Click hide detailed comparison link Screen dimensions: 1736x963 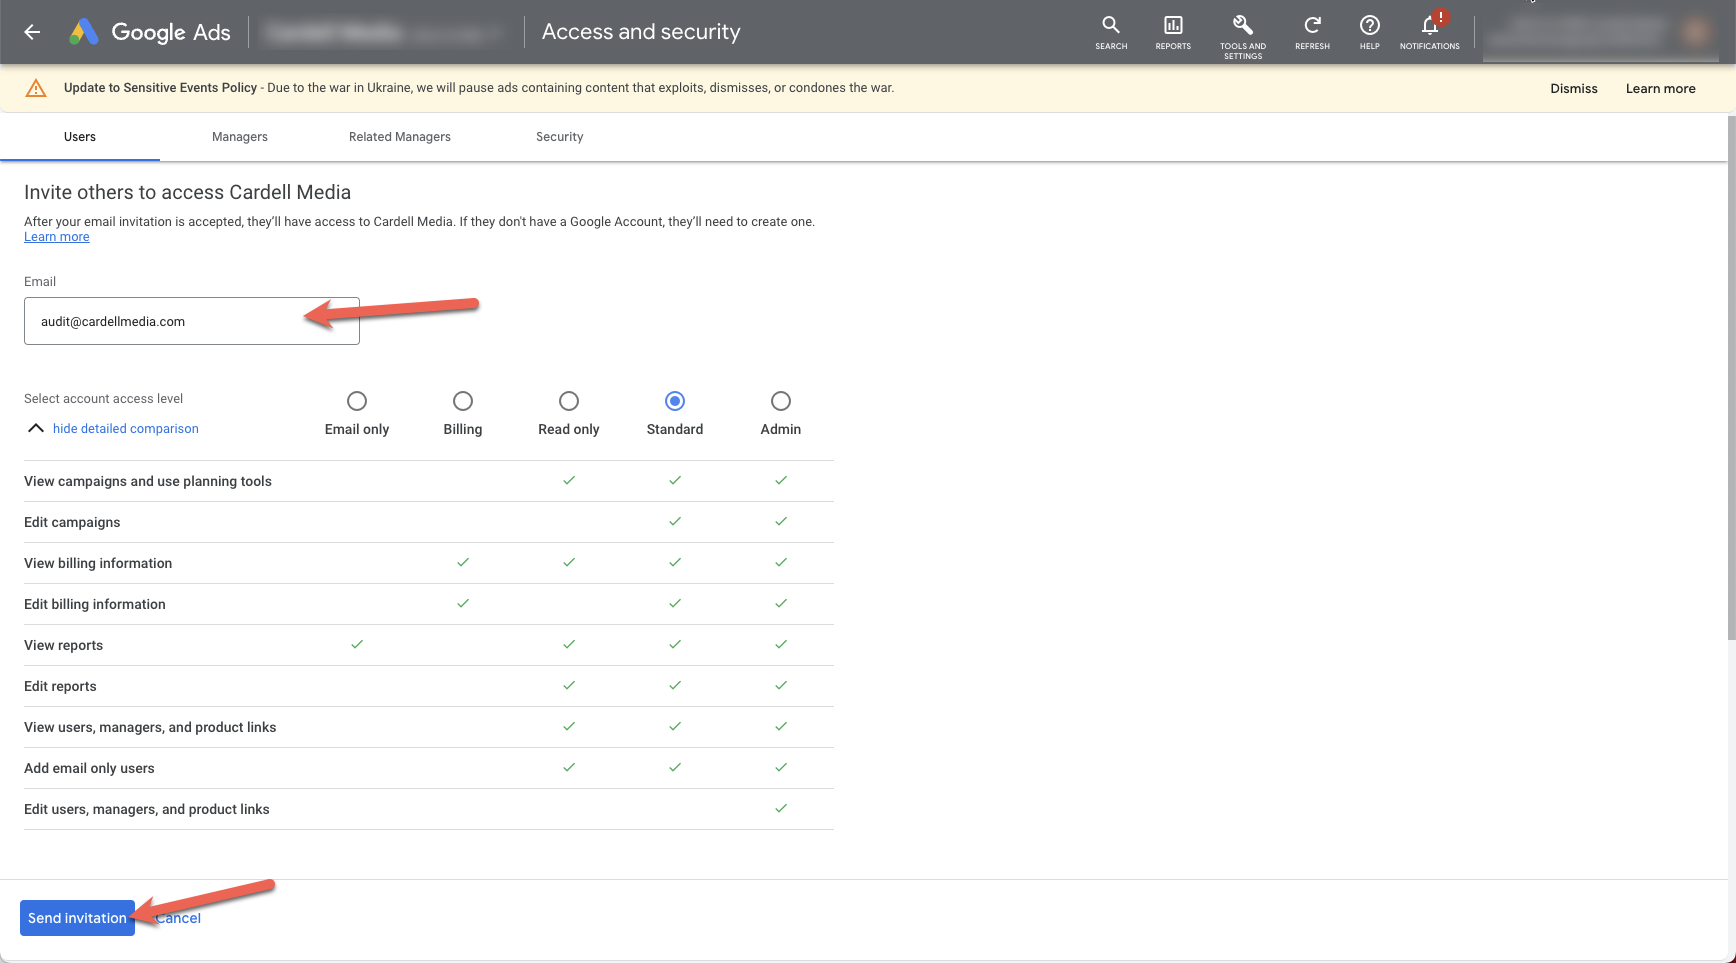coord(126,429)
